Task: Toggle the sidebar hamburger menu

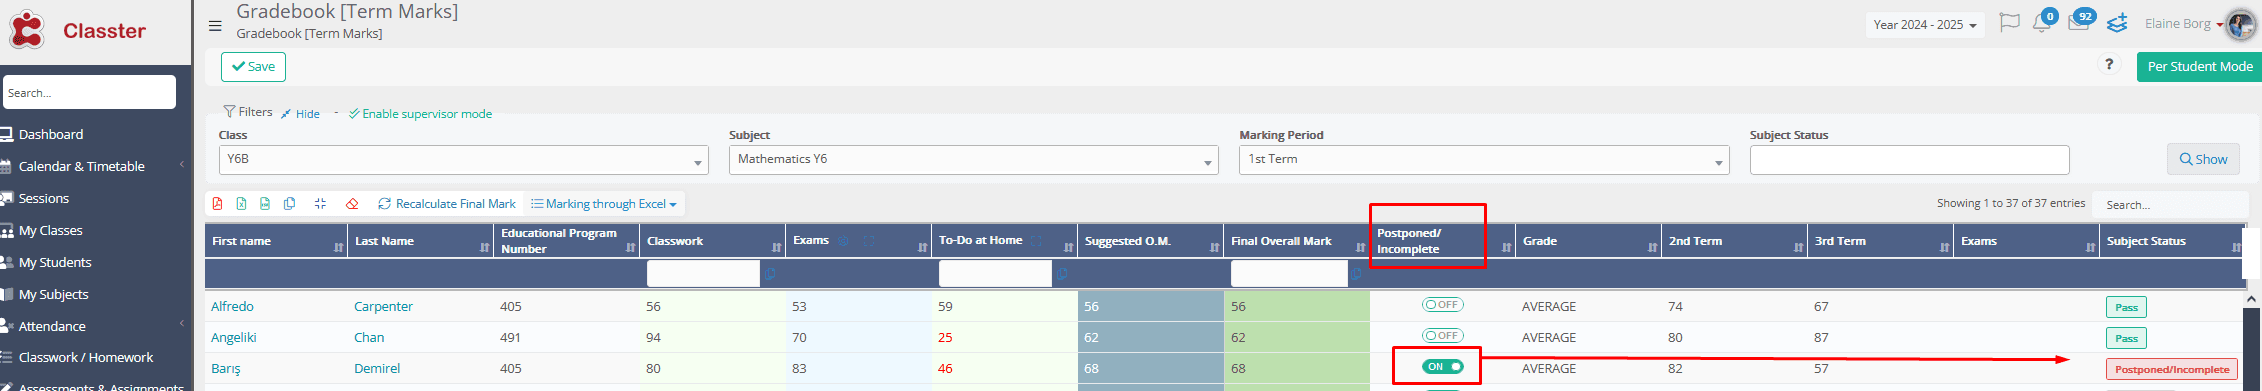Action: 215,26
